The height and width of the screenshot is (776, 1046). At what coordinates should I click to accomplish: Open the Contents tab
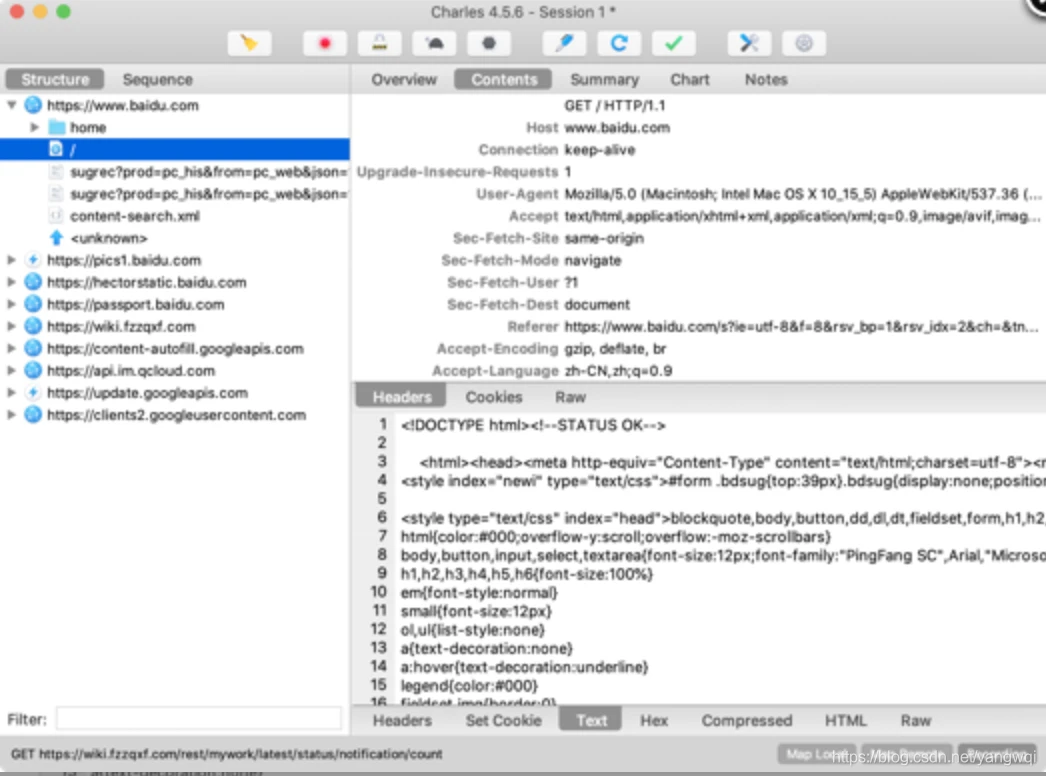[504, 79]
